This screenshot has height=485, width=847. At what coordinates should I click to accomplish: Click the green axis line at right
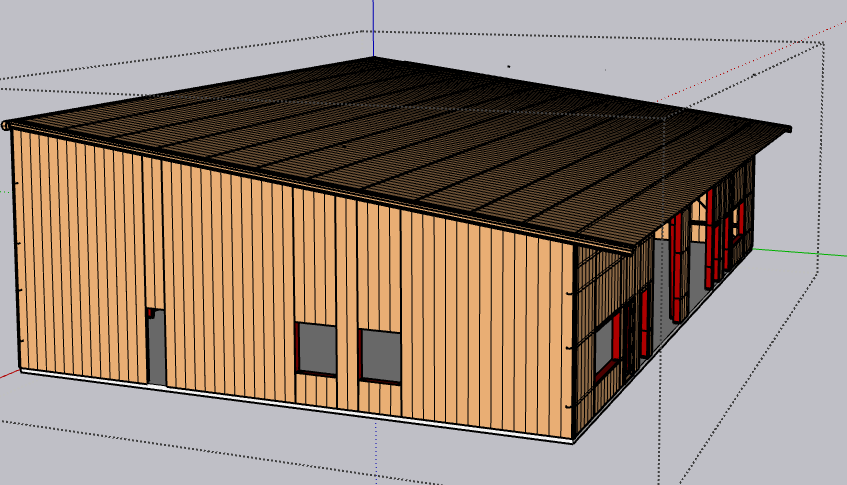click(800, 252)
